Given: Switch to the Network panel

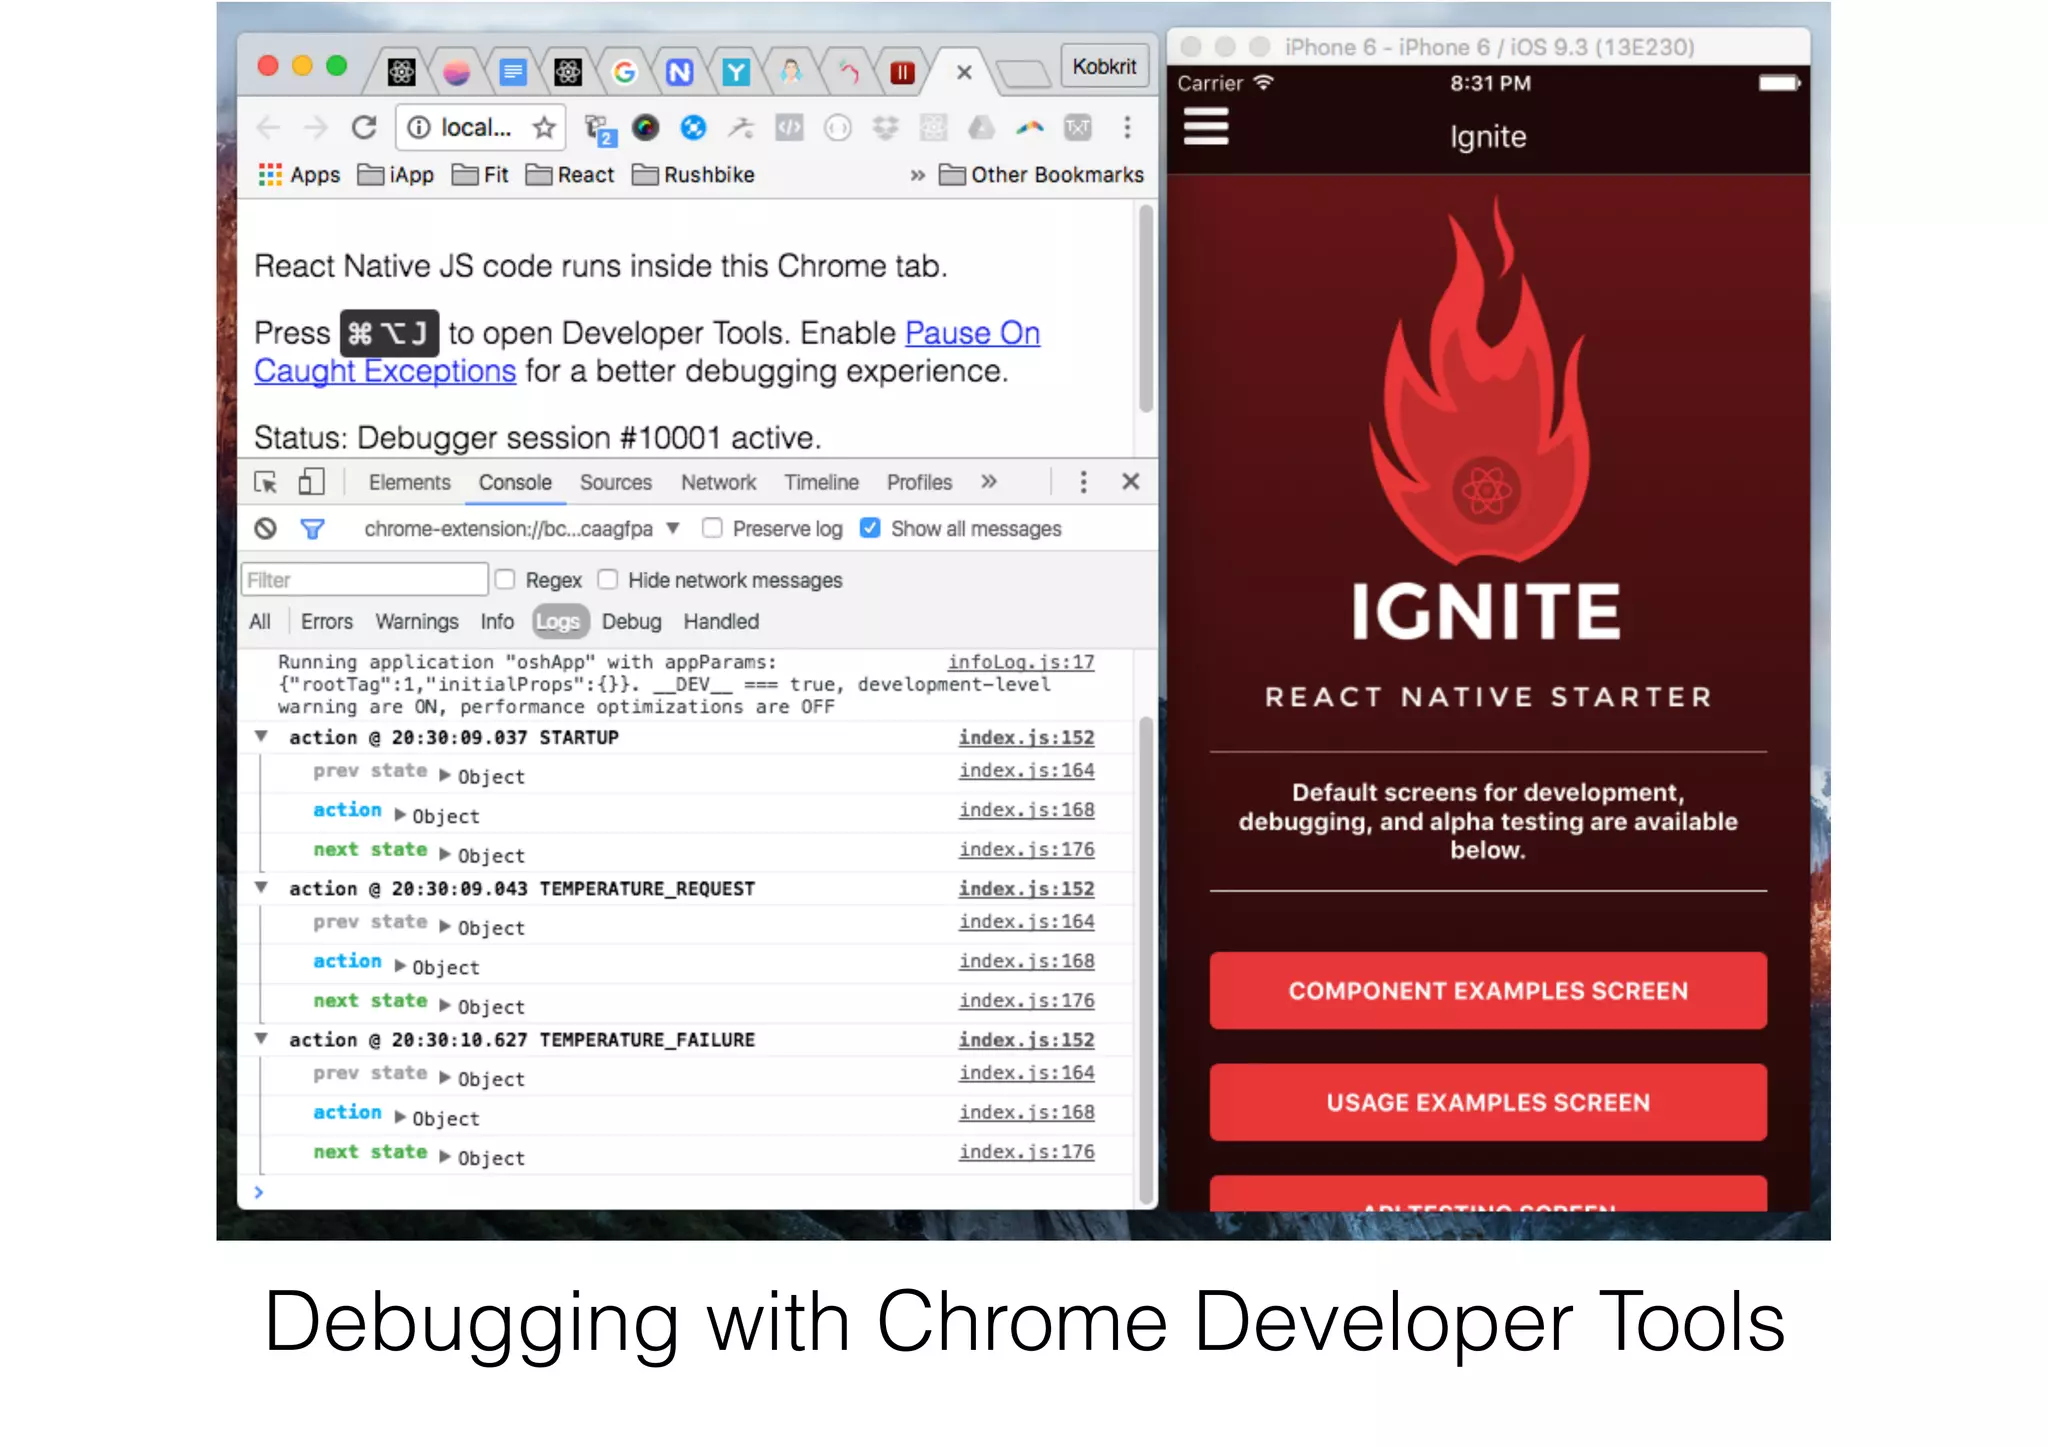Looking at the screenshot, I should click(718, 482).
